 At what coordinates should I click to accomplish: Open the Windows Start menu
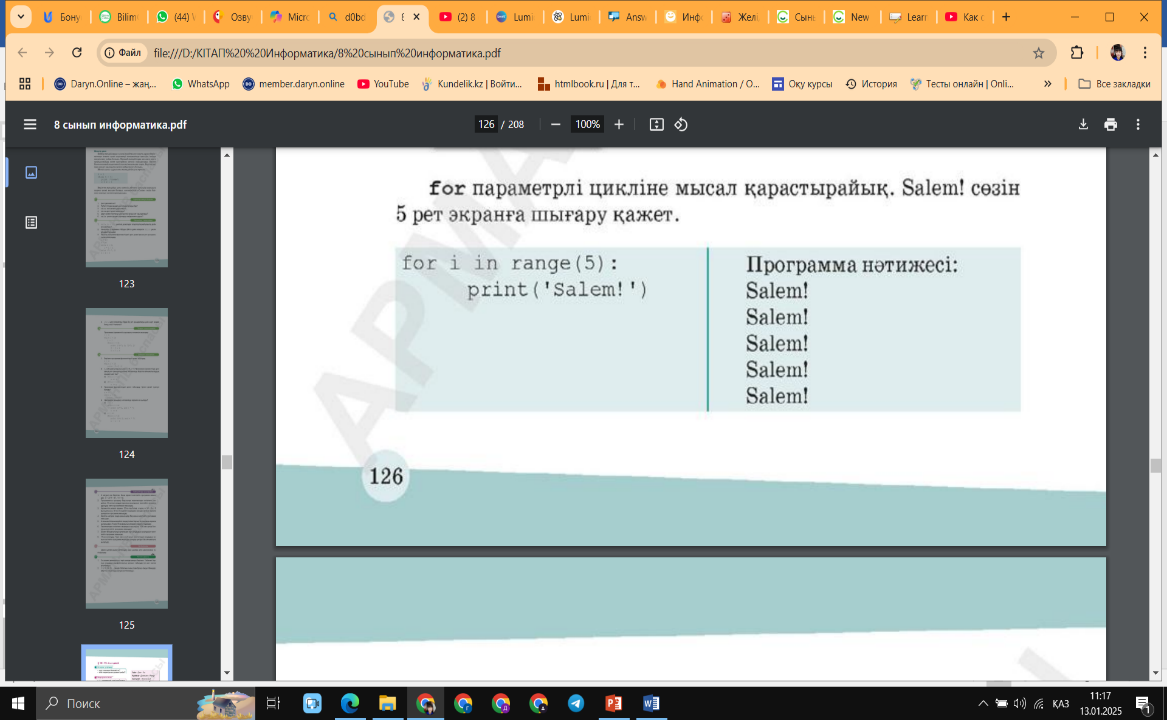(x=18, y=703)
